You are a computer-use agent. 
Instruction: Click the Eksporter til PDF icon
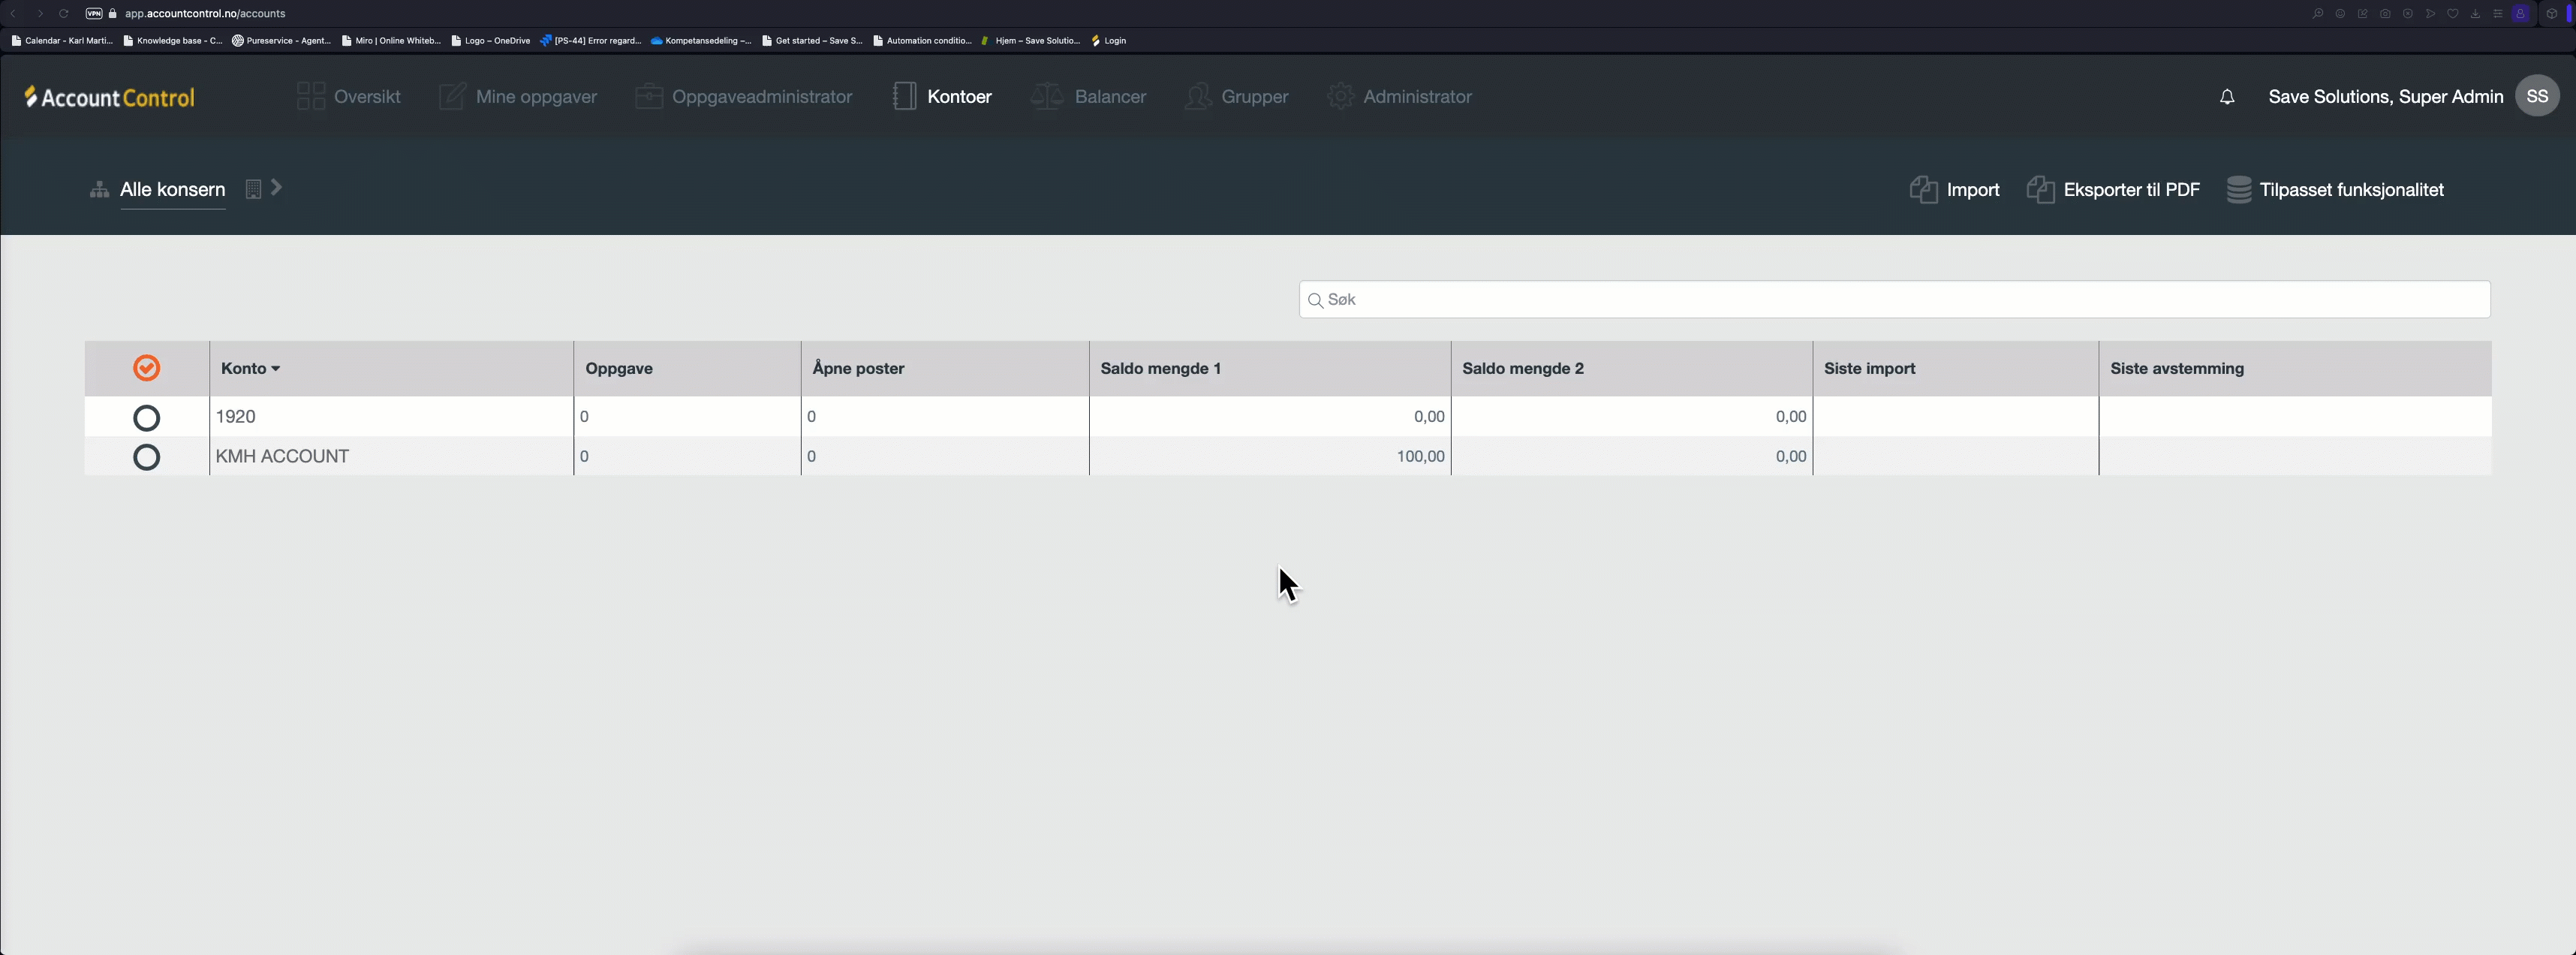click(x=2040, y=190)
